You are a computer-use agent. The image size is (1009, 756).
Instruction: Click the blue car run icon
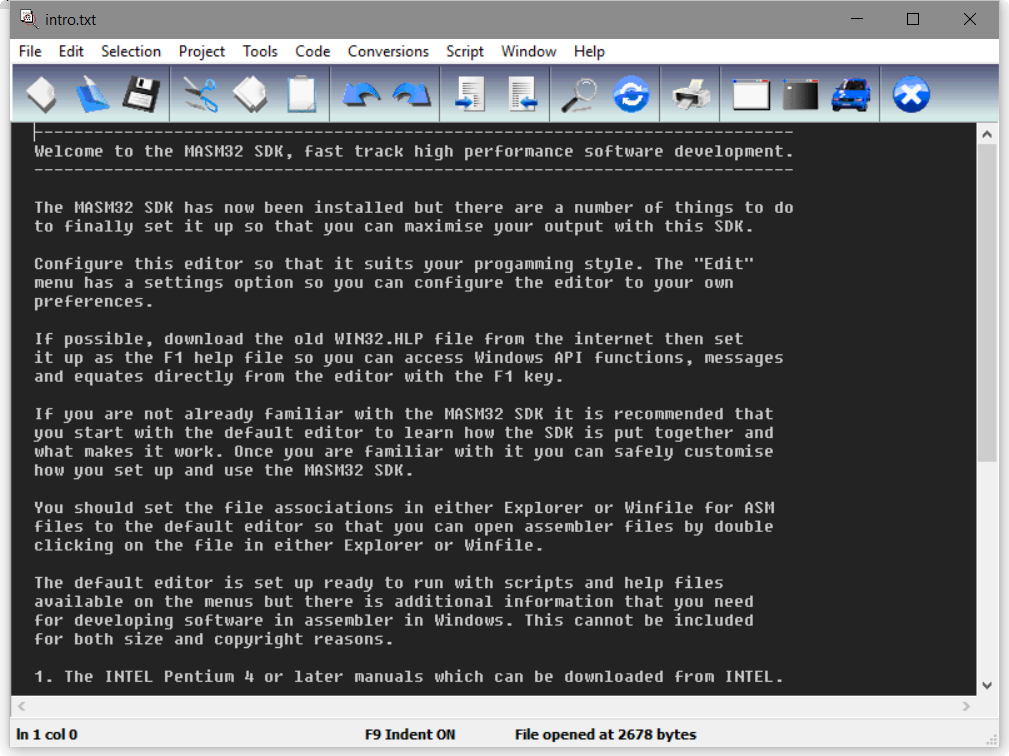click(x=851, y=95)
